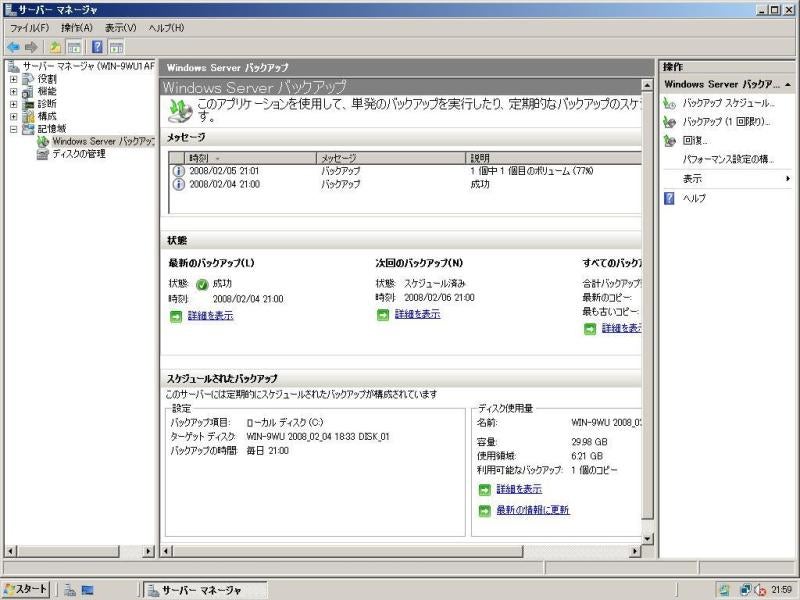Select 役割 in the console tree
800x600 pixels.
click(47, 79)
